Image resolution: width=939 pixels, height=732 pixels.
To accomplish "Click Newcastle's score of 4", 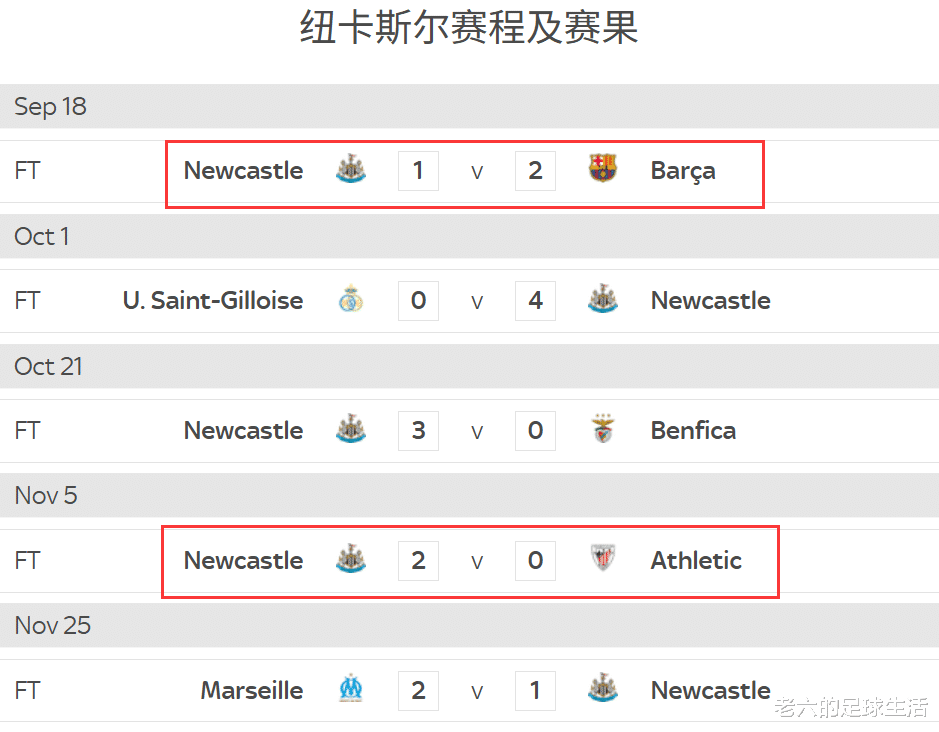I will tap(535, 300).
